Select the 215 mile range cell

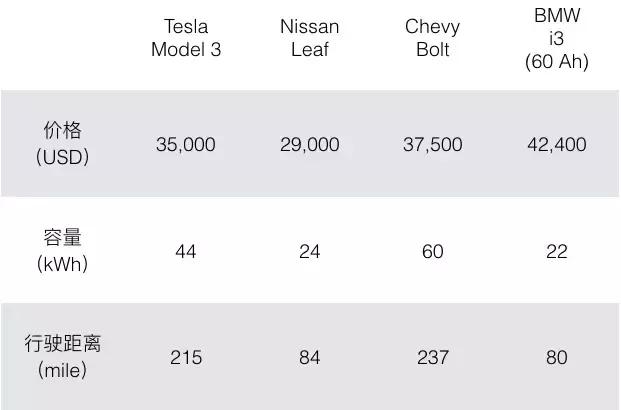(186, 358)
